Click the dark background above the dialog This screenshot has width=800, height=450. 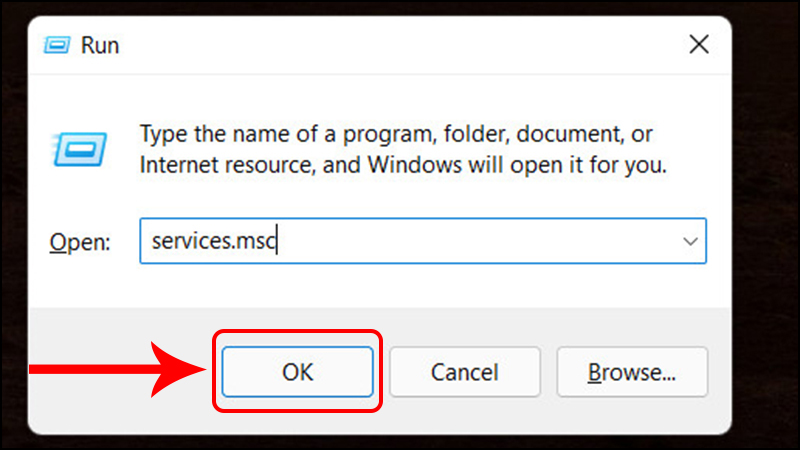pos(400,8)
